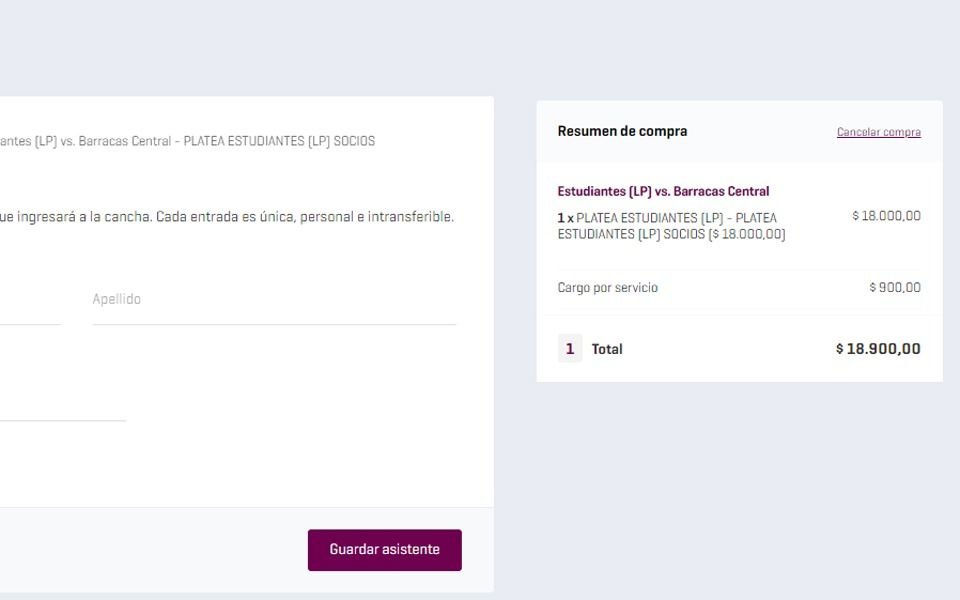Select the bold 1 x quantity prefix in summary
Image resolution: width=960 pixels, height=600 pixels.
coord(566,218)
